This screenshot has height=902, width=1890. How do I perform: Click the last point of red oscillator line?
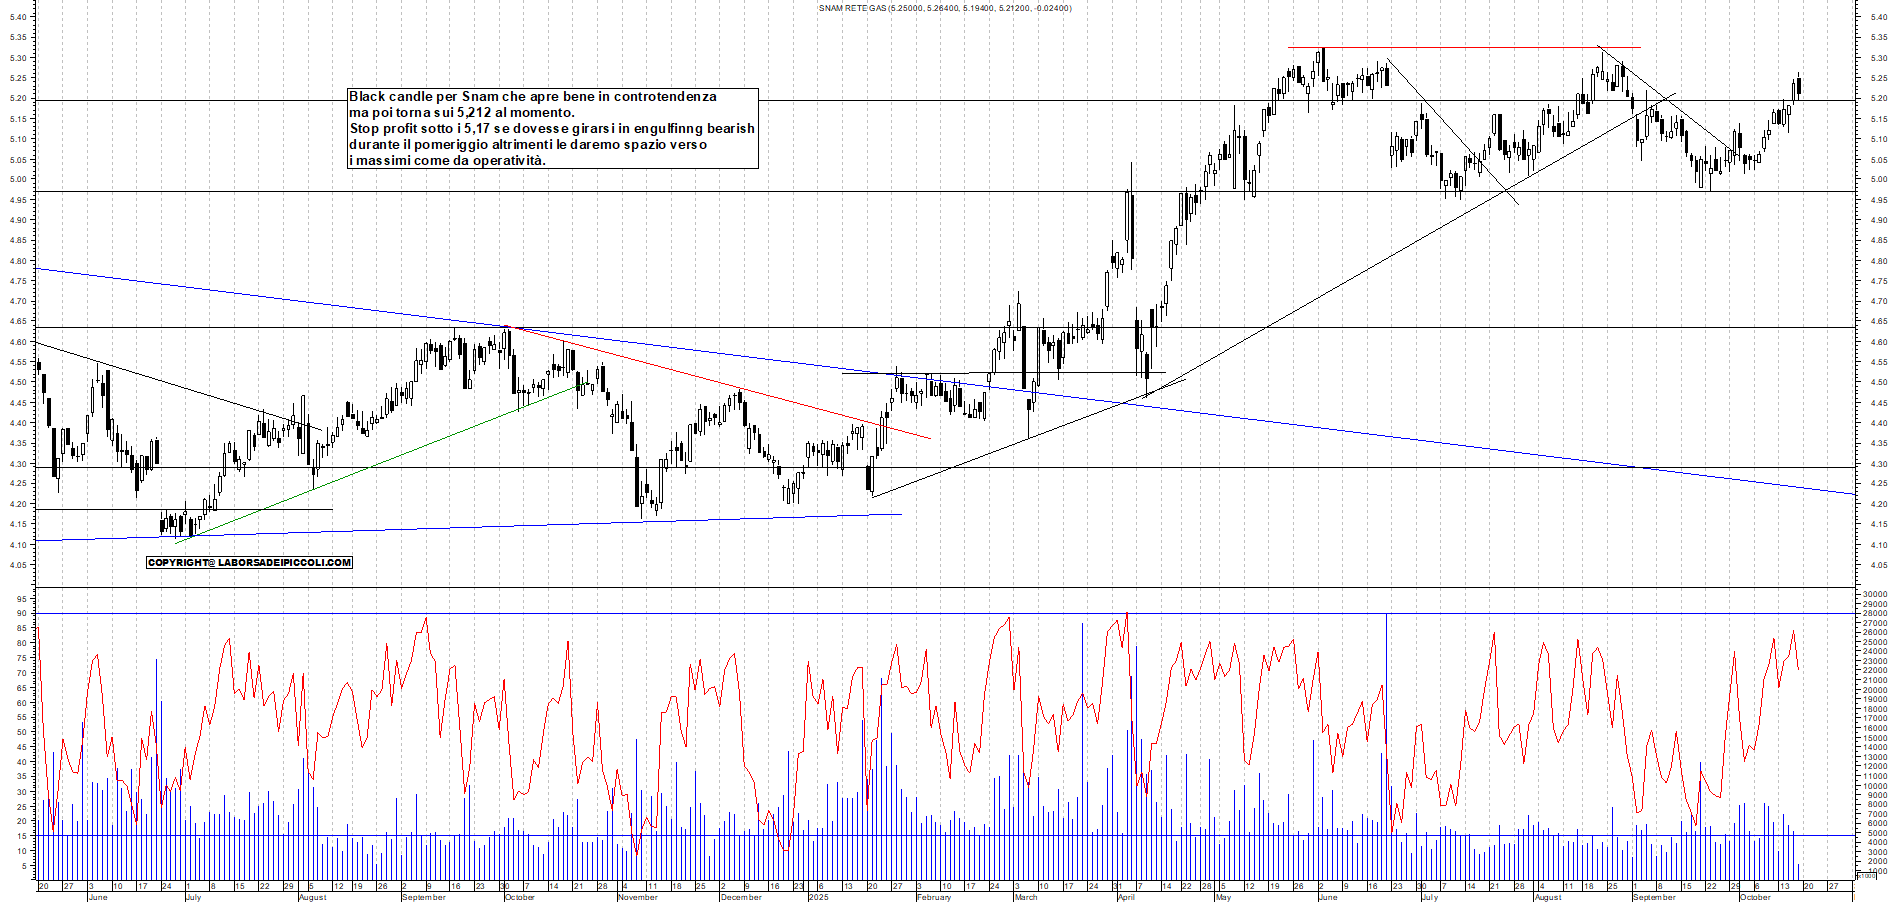1799,670
